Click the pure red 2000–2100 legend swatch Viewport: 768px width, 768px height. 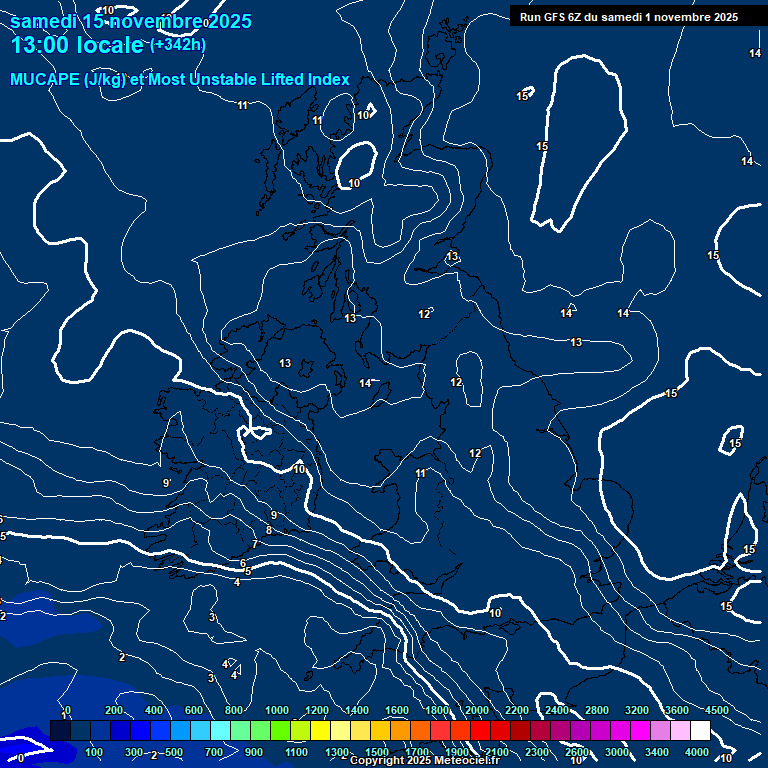pyautogui.click(x=480, y=730)
